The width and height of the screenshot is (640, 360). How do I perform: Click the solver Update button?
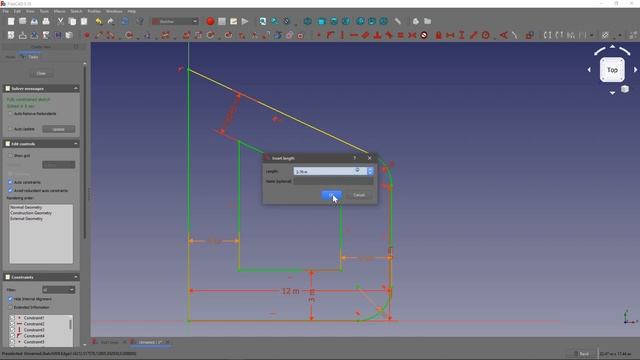tap(59, 129)
